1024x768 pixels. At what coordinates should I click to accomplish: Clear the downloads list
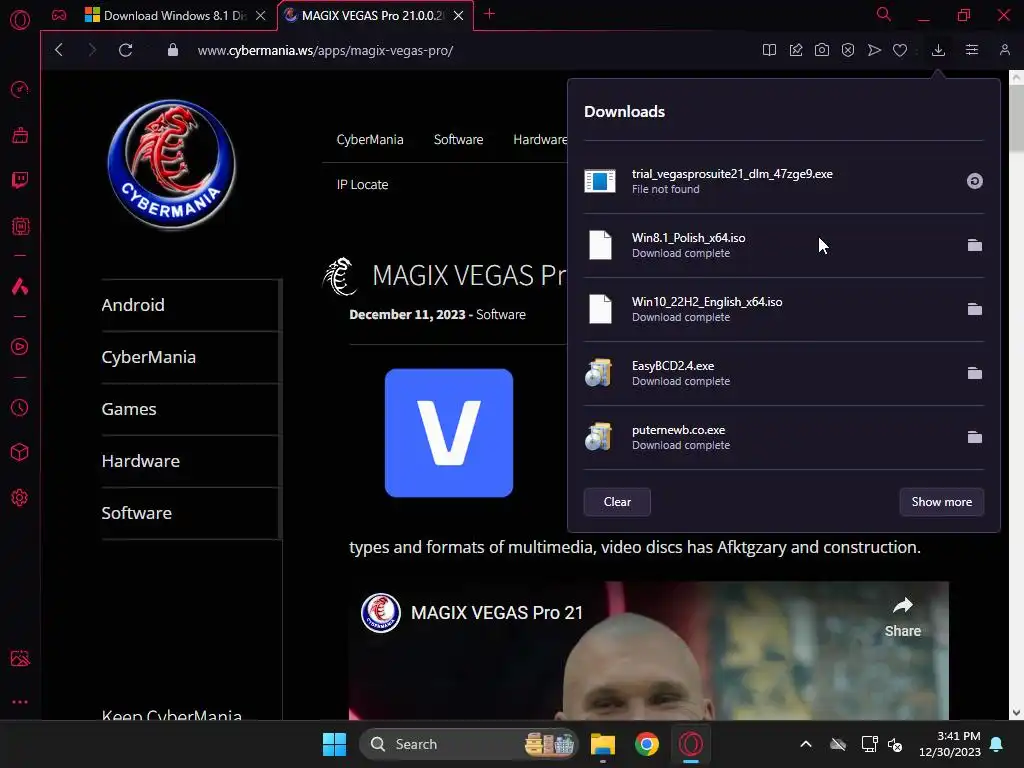[617, 502]
